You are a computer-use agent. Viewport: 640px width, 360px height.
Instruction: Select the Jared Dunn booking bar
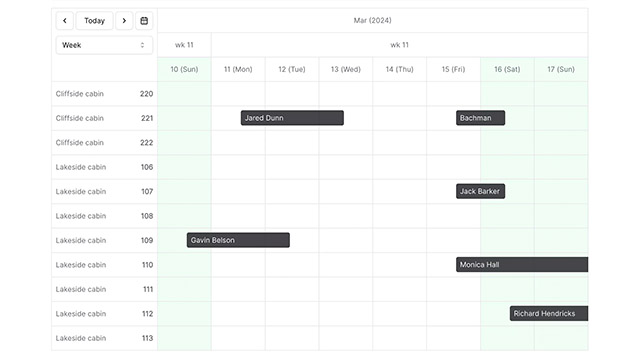[292, 118]
